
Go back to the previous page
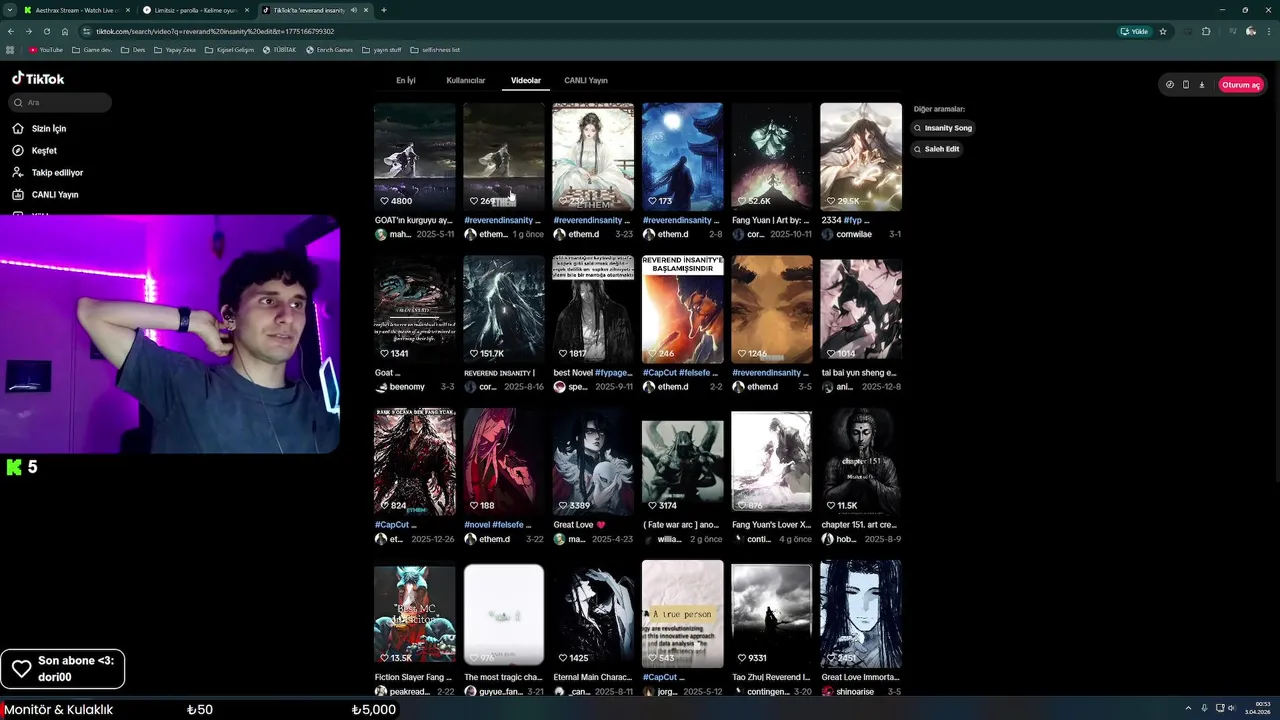click(x=11, y=31)
